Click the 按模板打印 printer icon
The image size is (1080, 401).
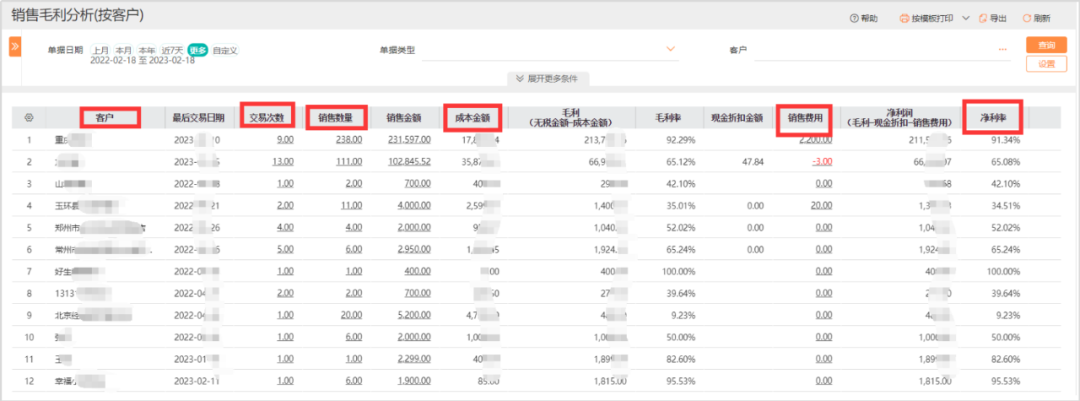pyautogui.click(x=904, y=19)
